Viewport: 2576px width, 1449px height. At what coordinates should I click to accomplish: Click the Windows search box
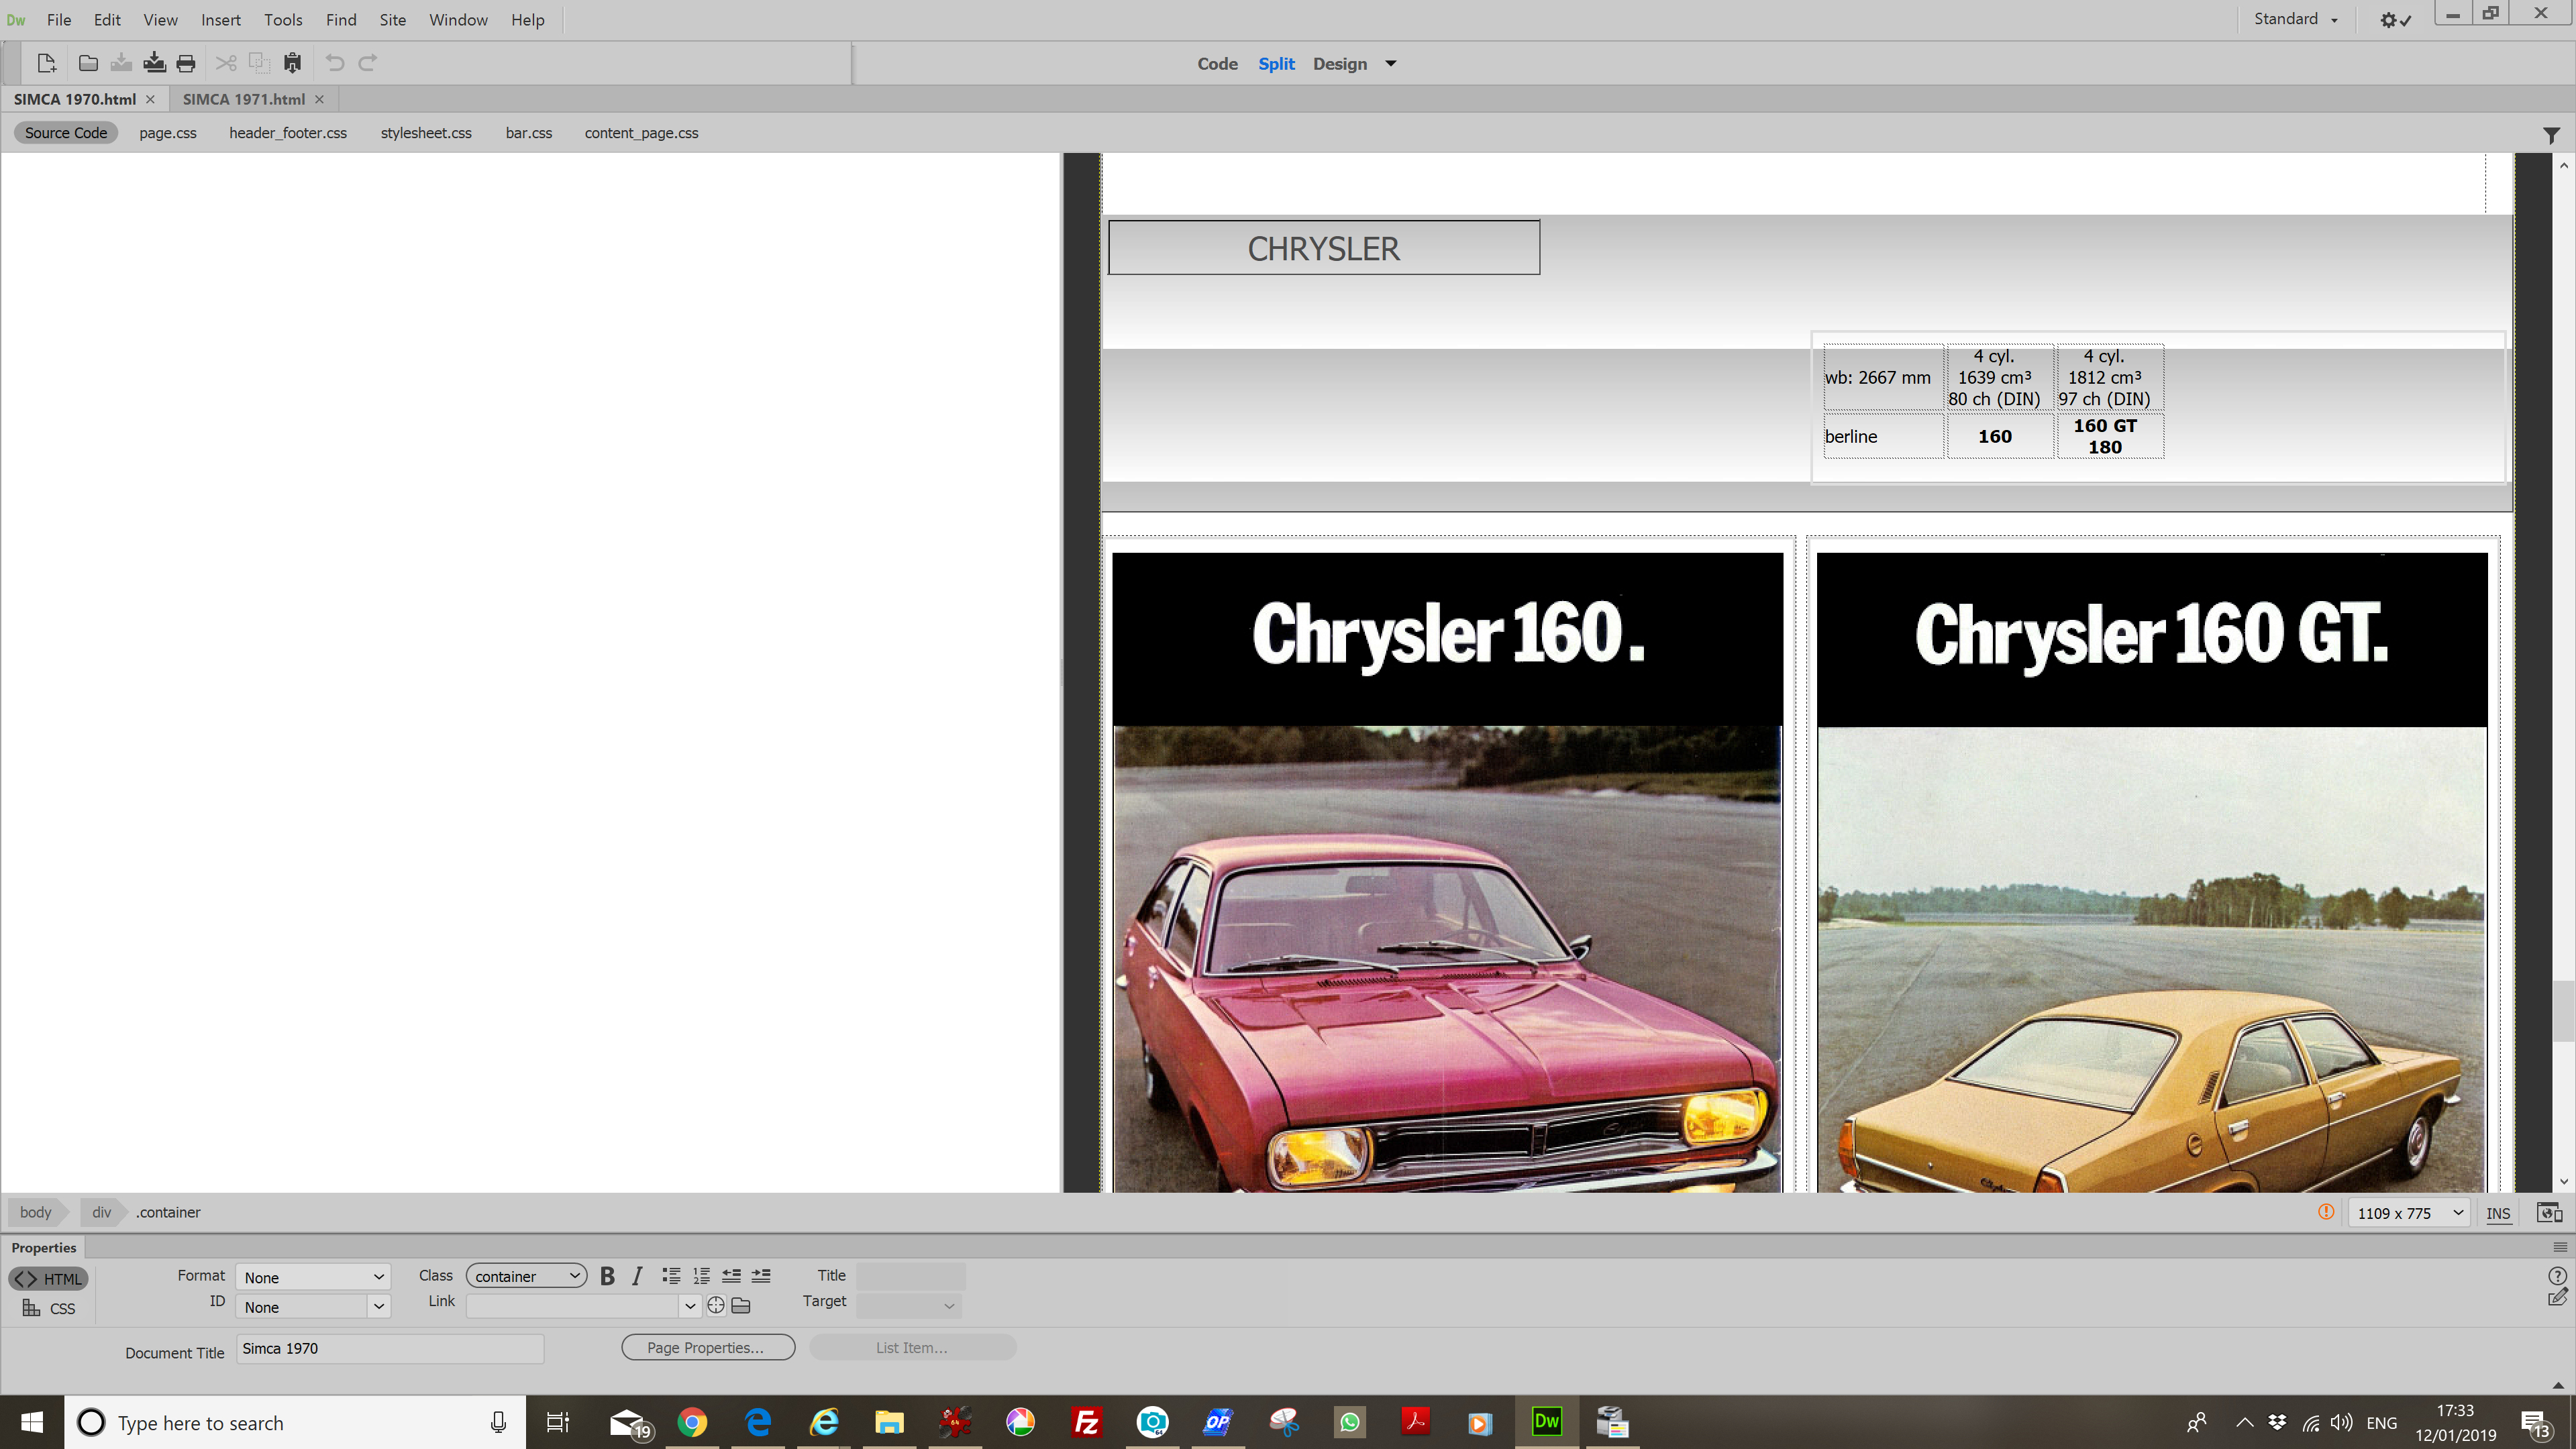click(x=295, y=1422)
